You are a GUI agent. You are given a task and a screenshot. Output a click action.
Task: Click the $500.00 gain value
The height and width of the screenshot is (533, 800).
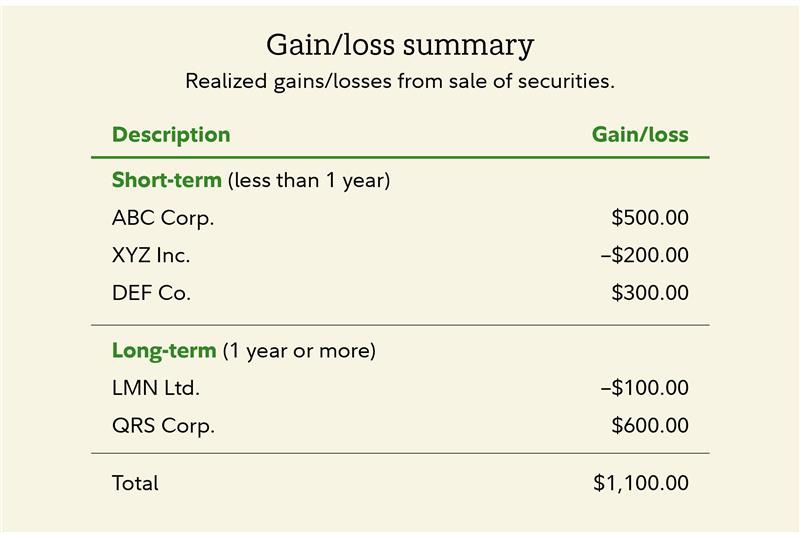coord(650,218)
